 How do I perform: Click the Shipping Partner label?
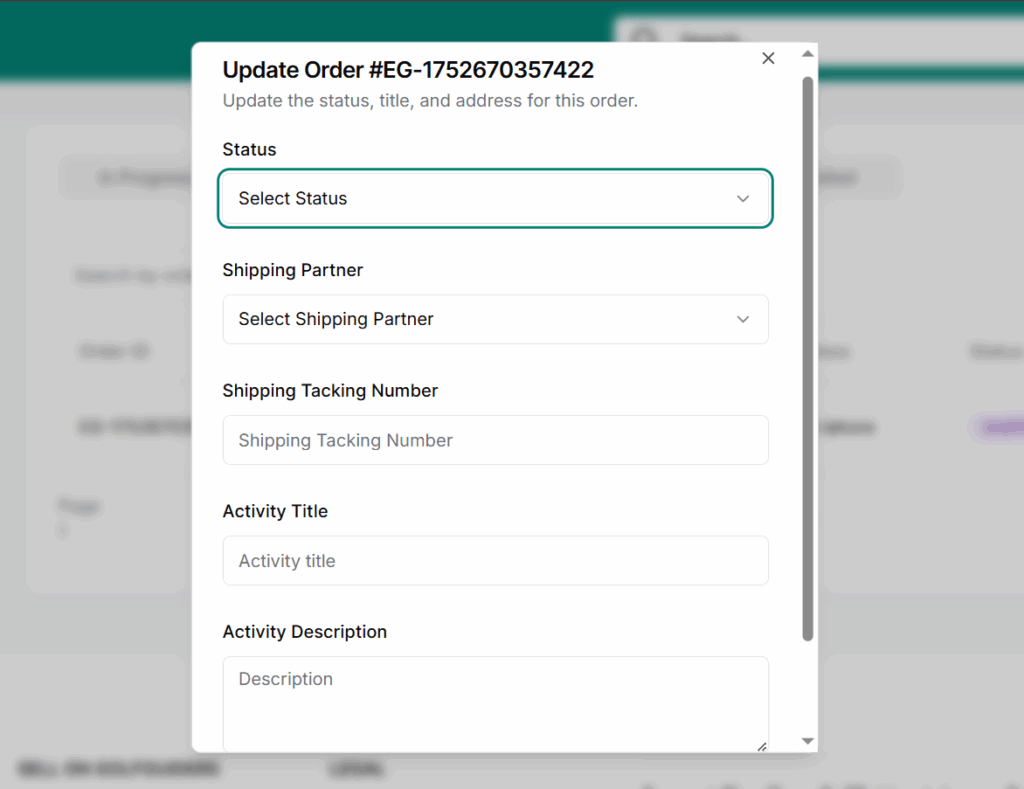coord(292,270)
